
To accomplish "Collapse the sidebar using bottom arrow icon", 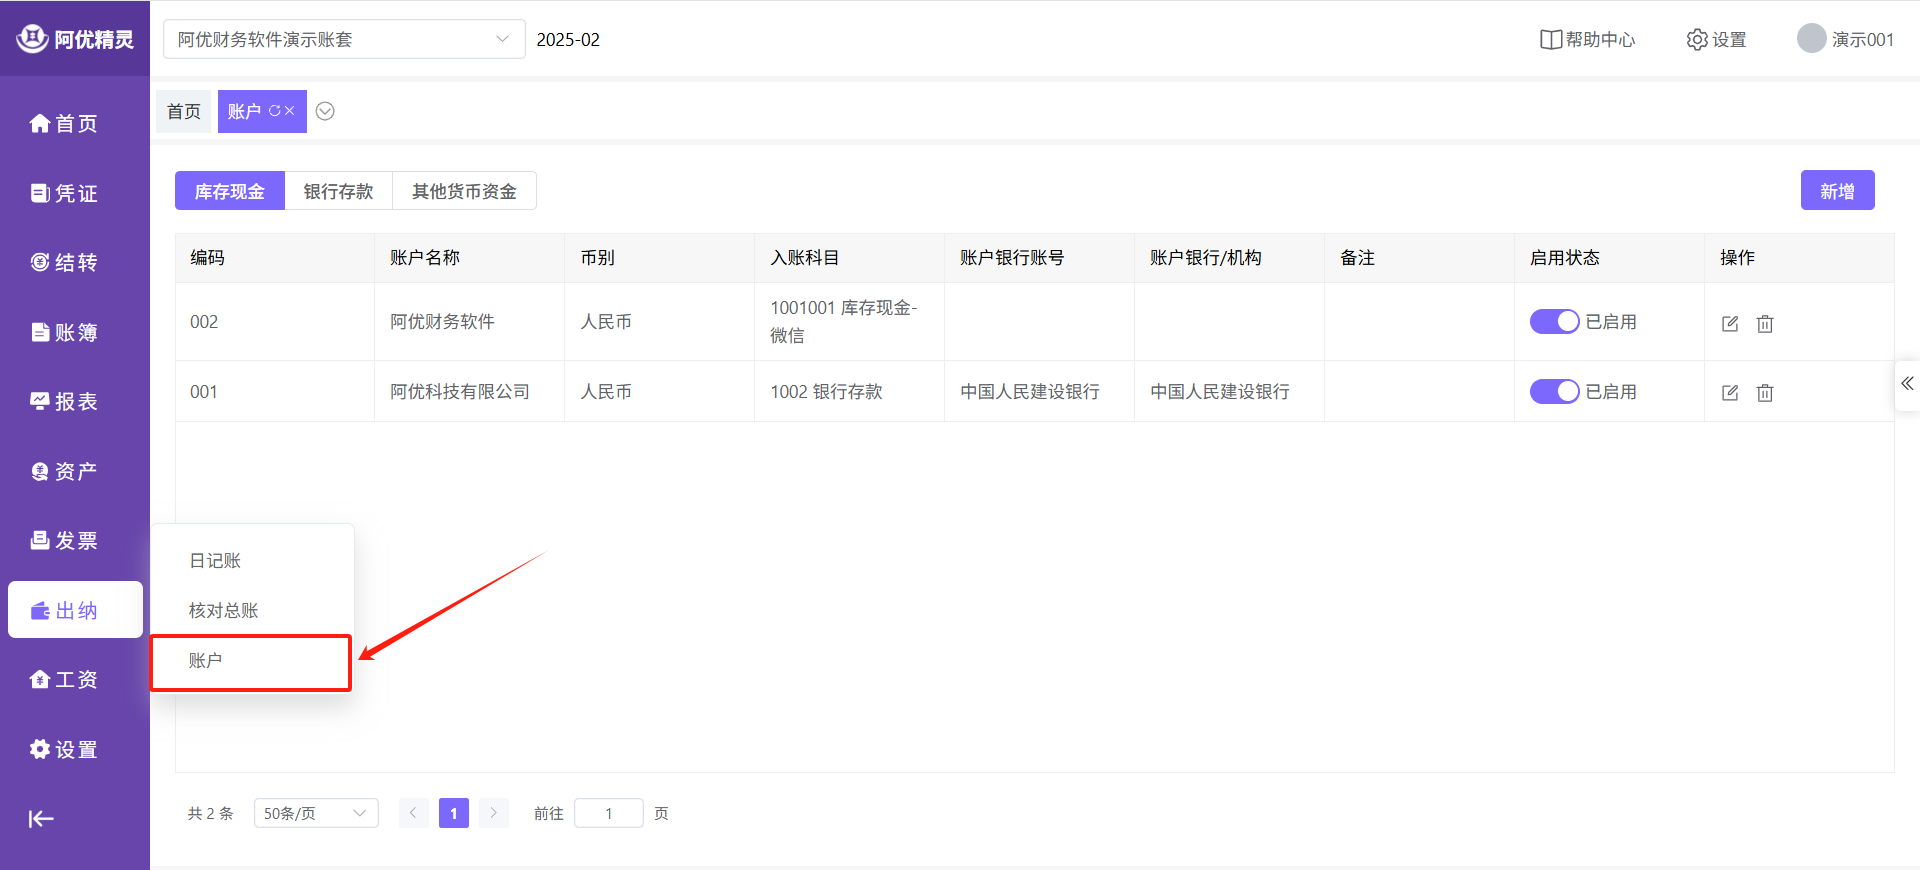I will pos(41,819).
